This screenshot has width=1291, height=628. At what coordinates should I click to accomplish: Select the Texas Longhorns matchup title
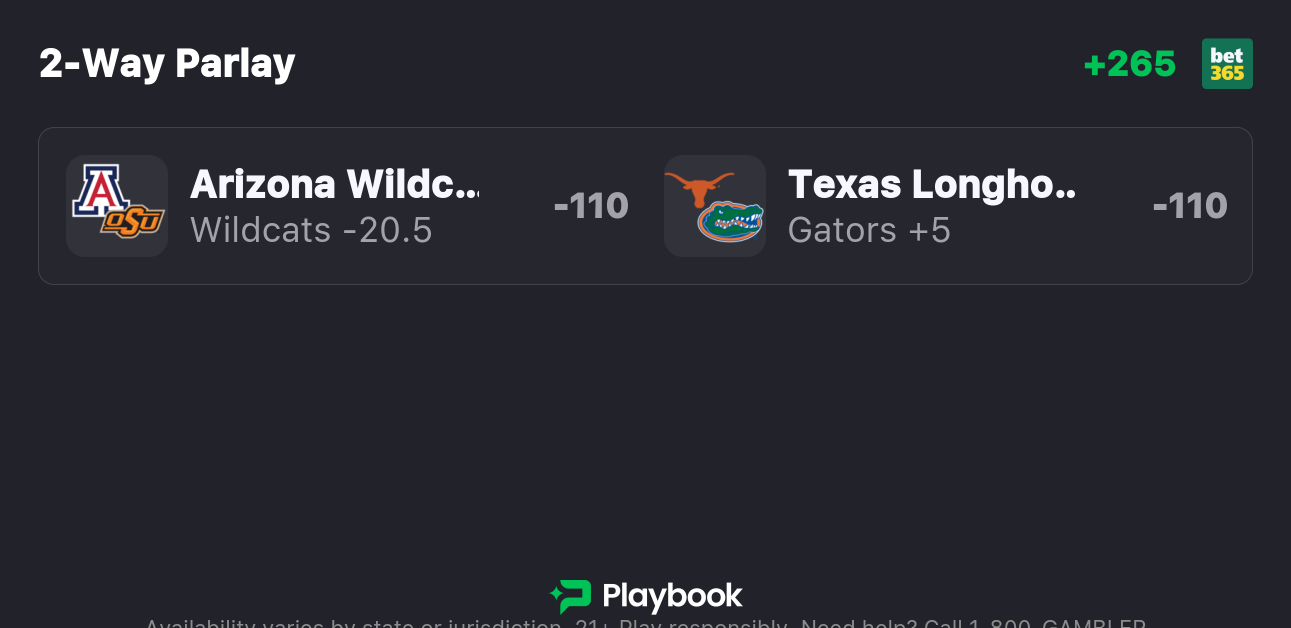click(x=931, y=184)
